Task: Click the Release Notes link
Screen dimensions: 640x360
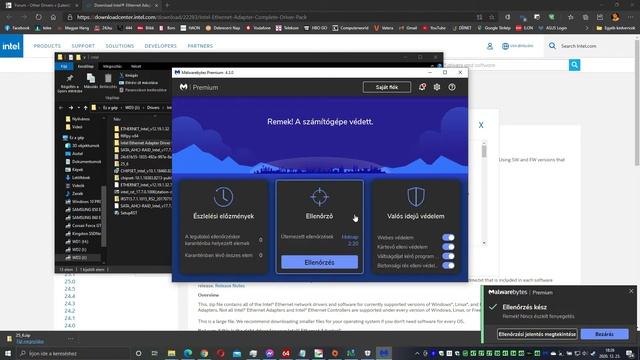Action: (x=230, y=286)
